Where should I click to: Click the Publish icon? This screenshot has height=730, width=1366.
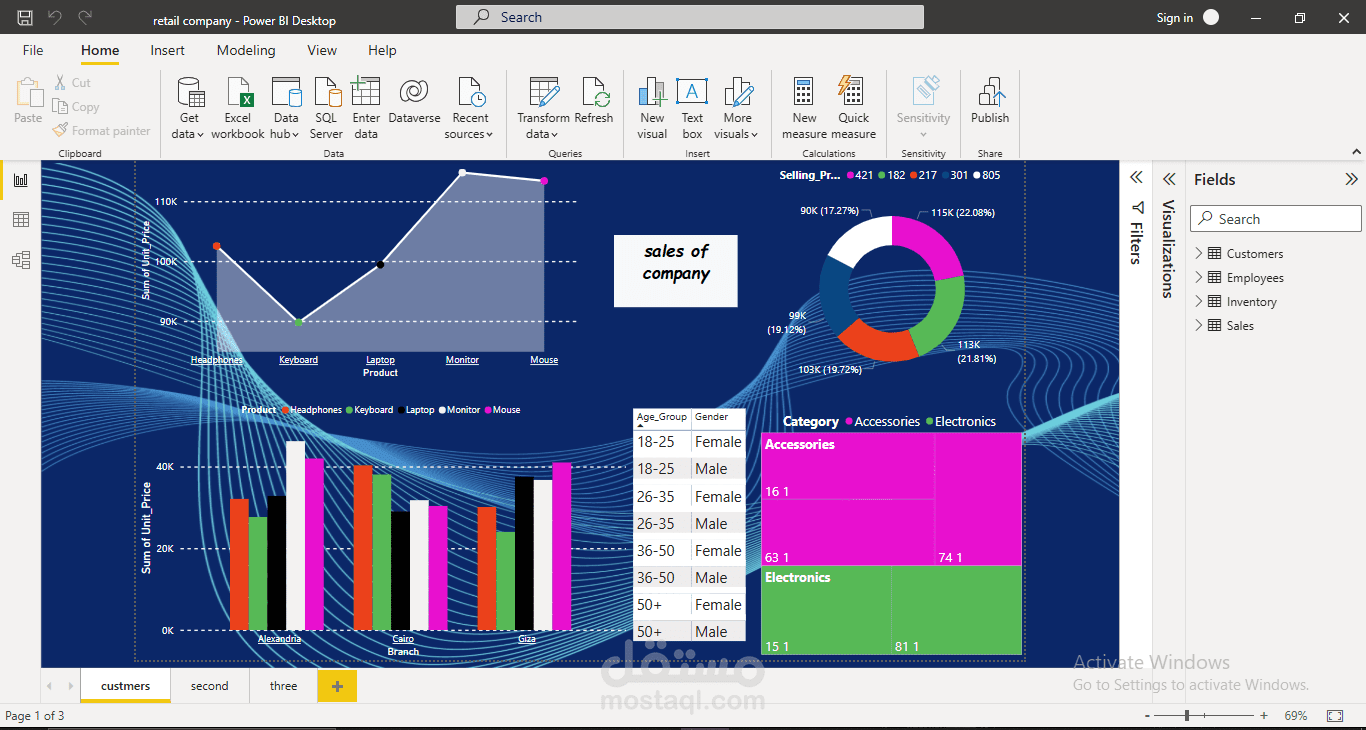pyautogui.click(x=990, y=93)
